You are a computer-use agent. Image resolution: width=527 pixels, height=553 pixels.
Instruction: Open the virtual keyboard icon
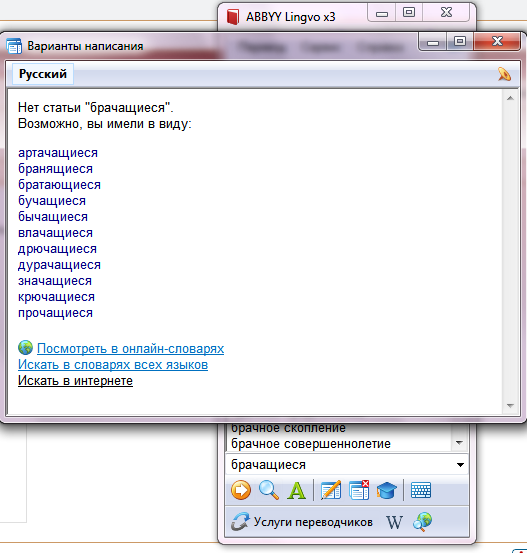coord(421,490)
